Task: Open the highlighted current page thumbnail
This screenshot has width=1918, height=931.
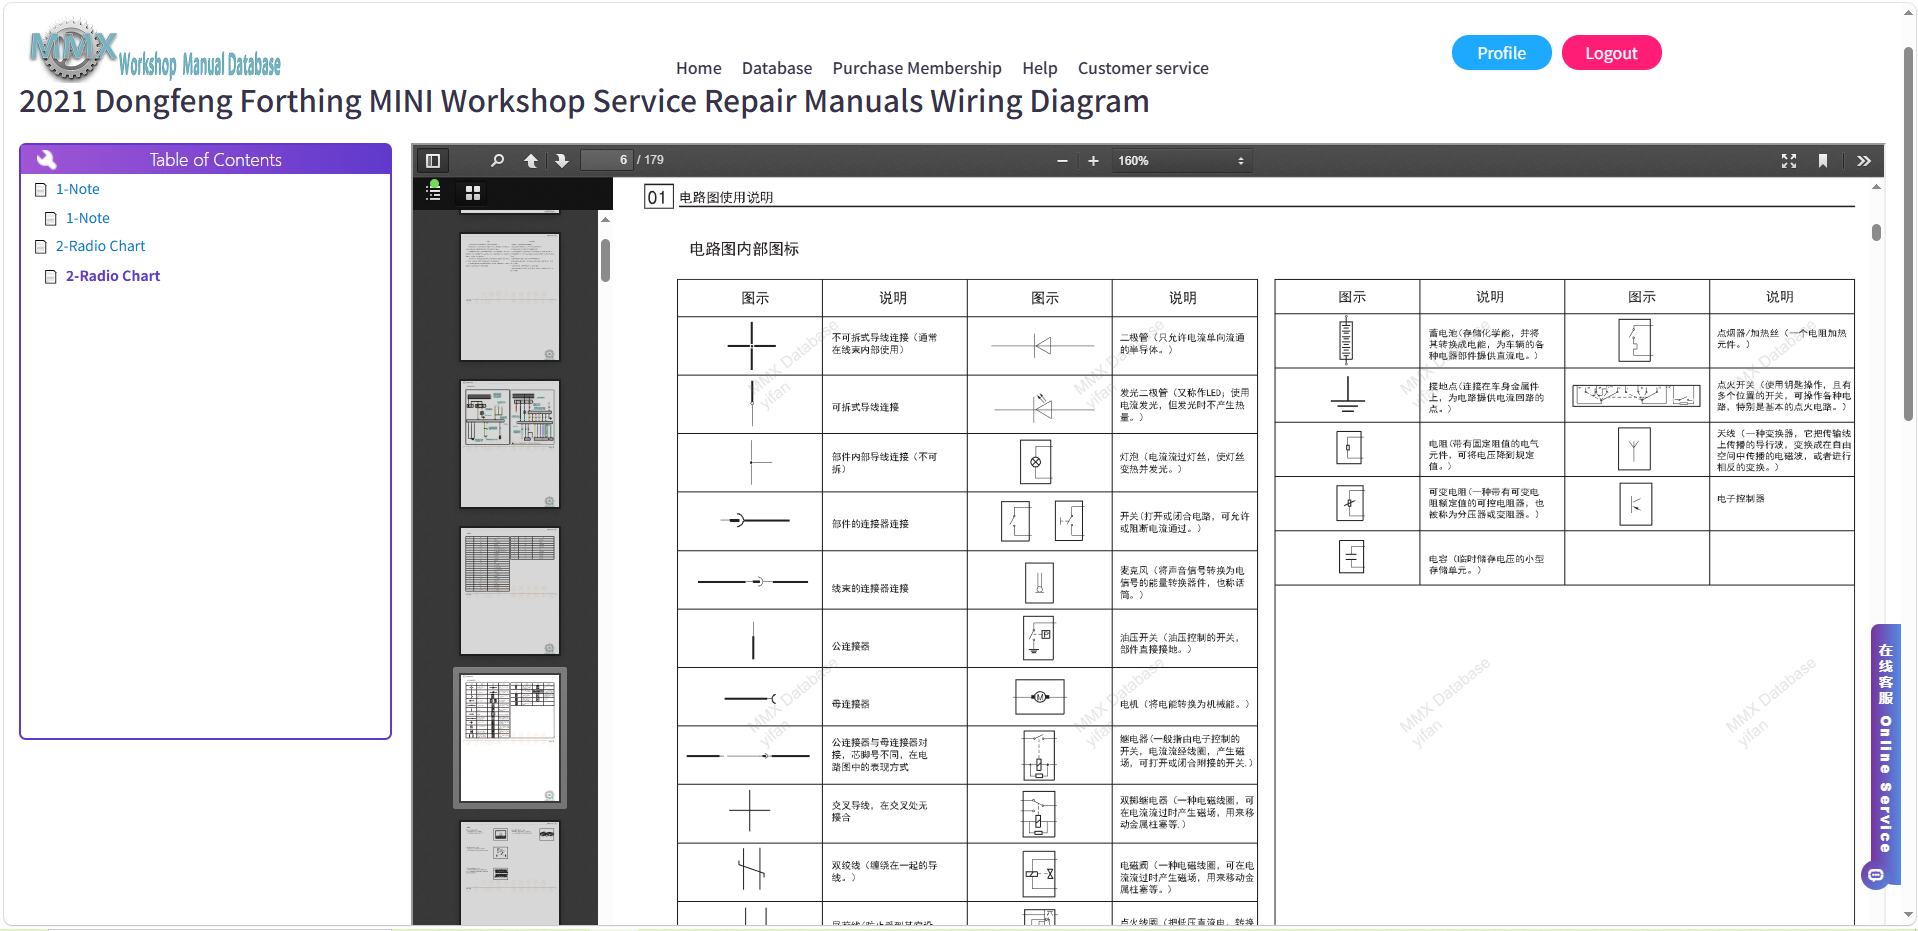Action: (x=510, y=738)
